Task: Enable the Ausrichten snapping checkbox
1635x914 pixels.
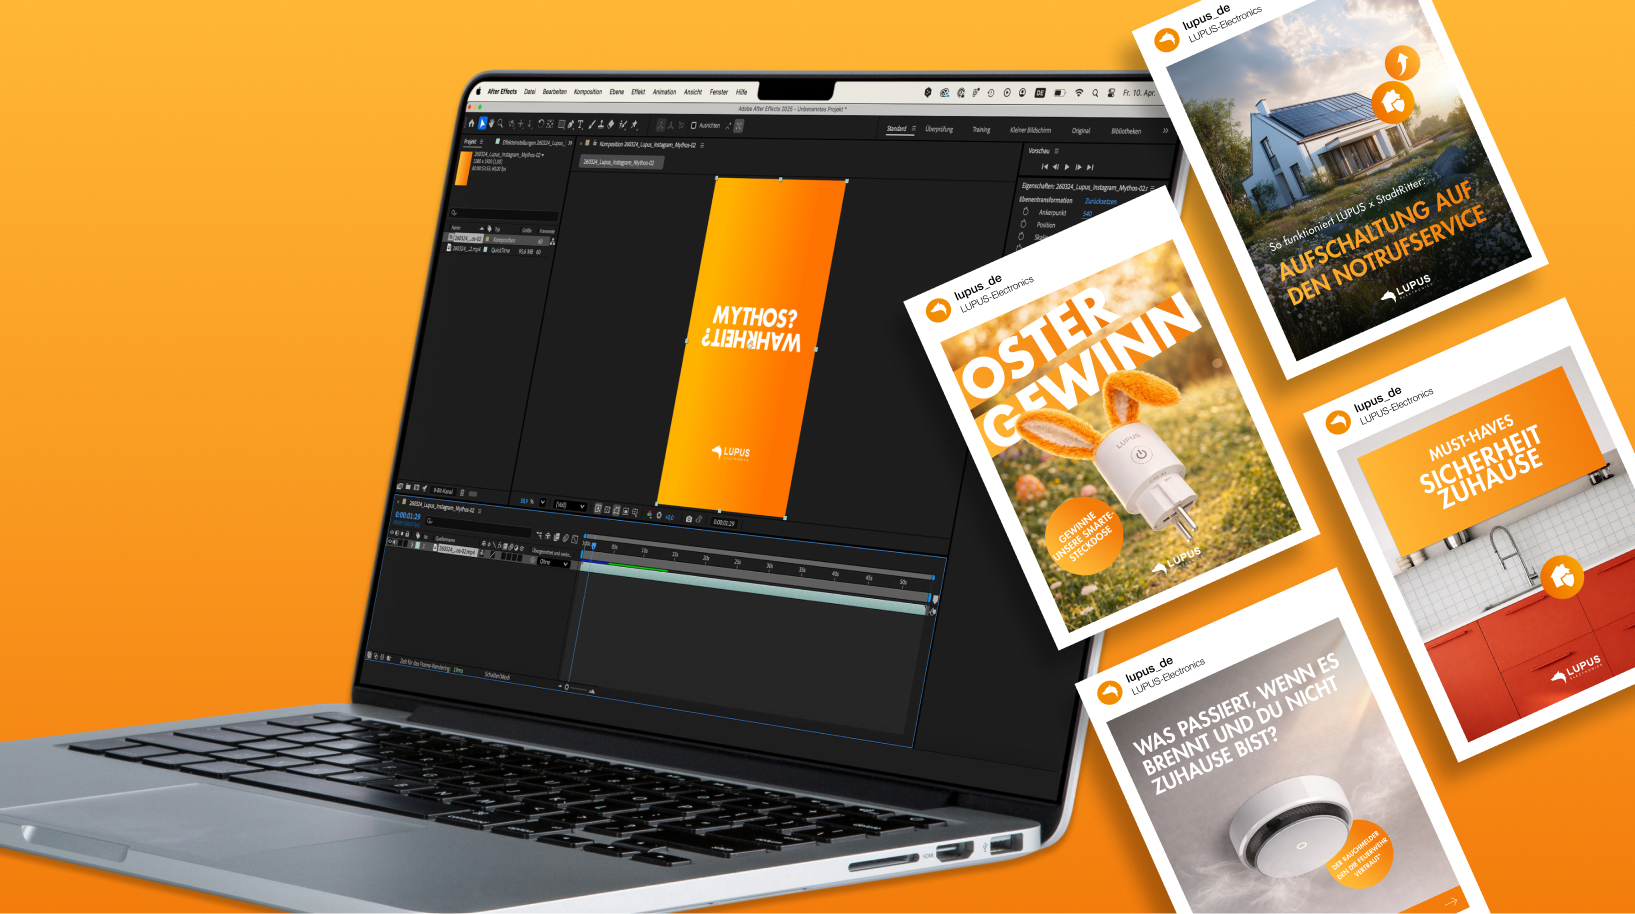Action: (x=694, y=125)
